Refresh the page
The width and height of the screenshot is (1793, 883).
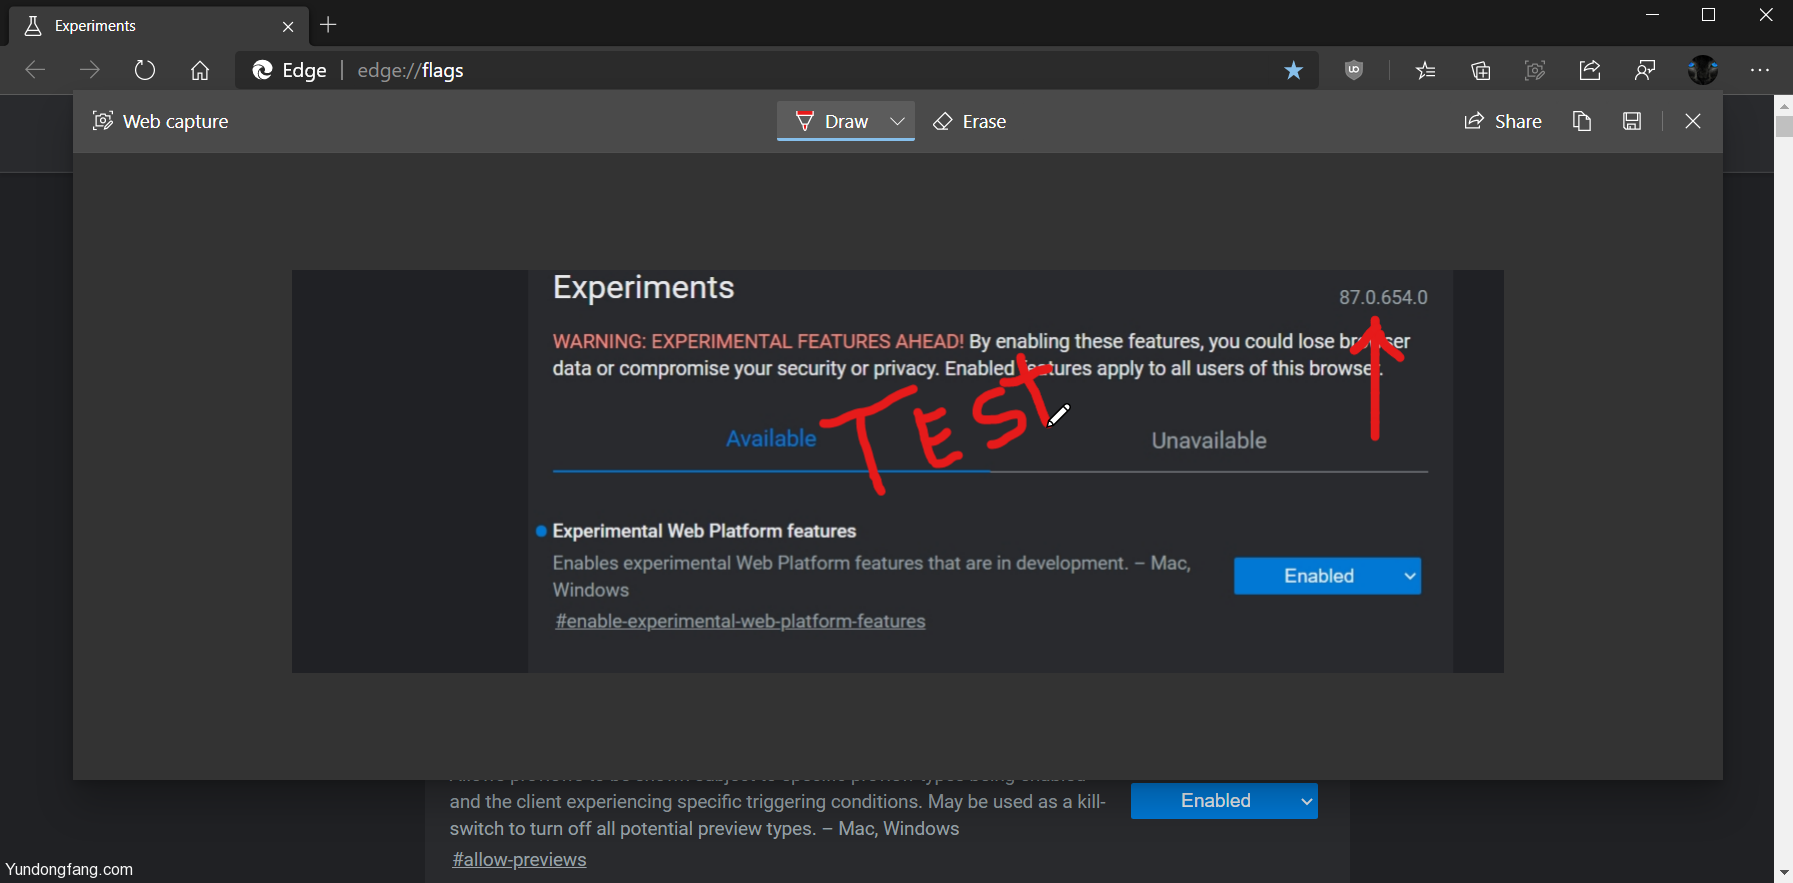(145, 70)
